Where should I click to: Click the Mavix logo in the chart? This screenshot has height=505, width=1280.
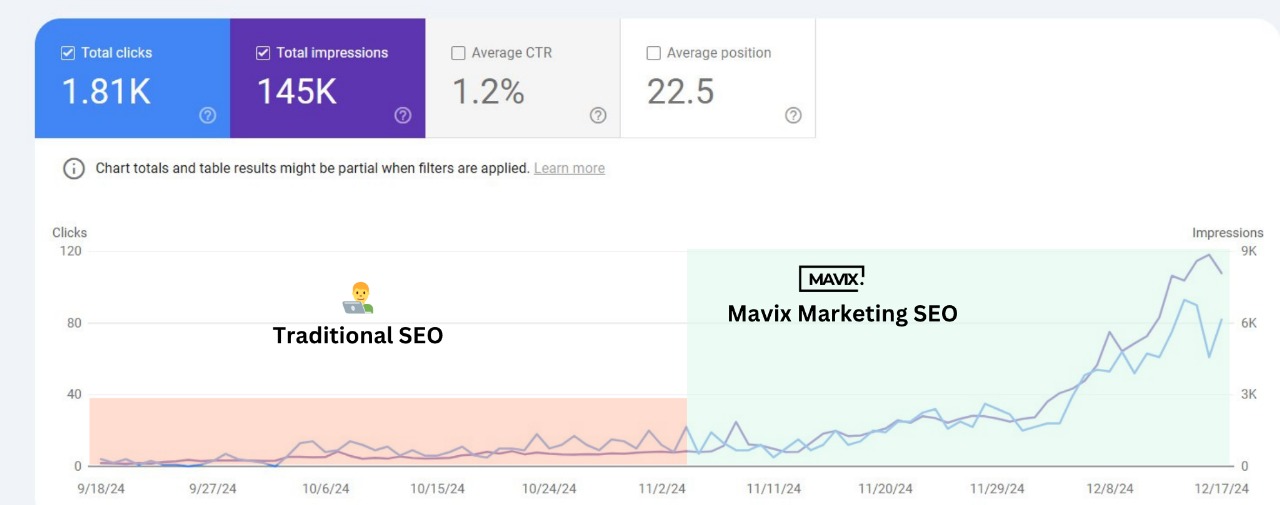pyautogui.click(x=832, y=278)
